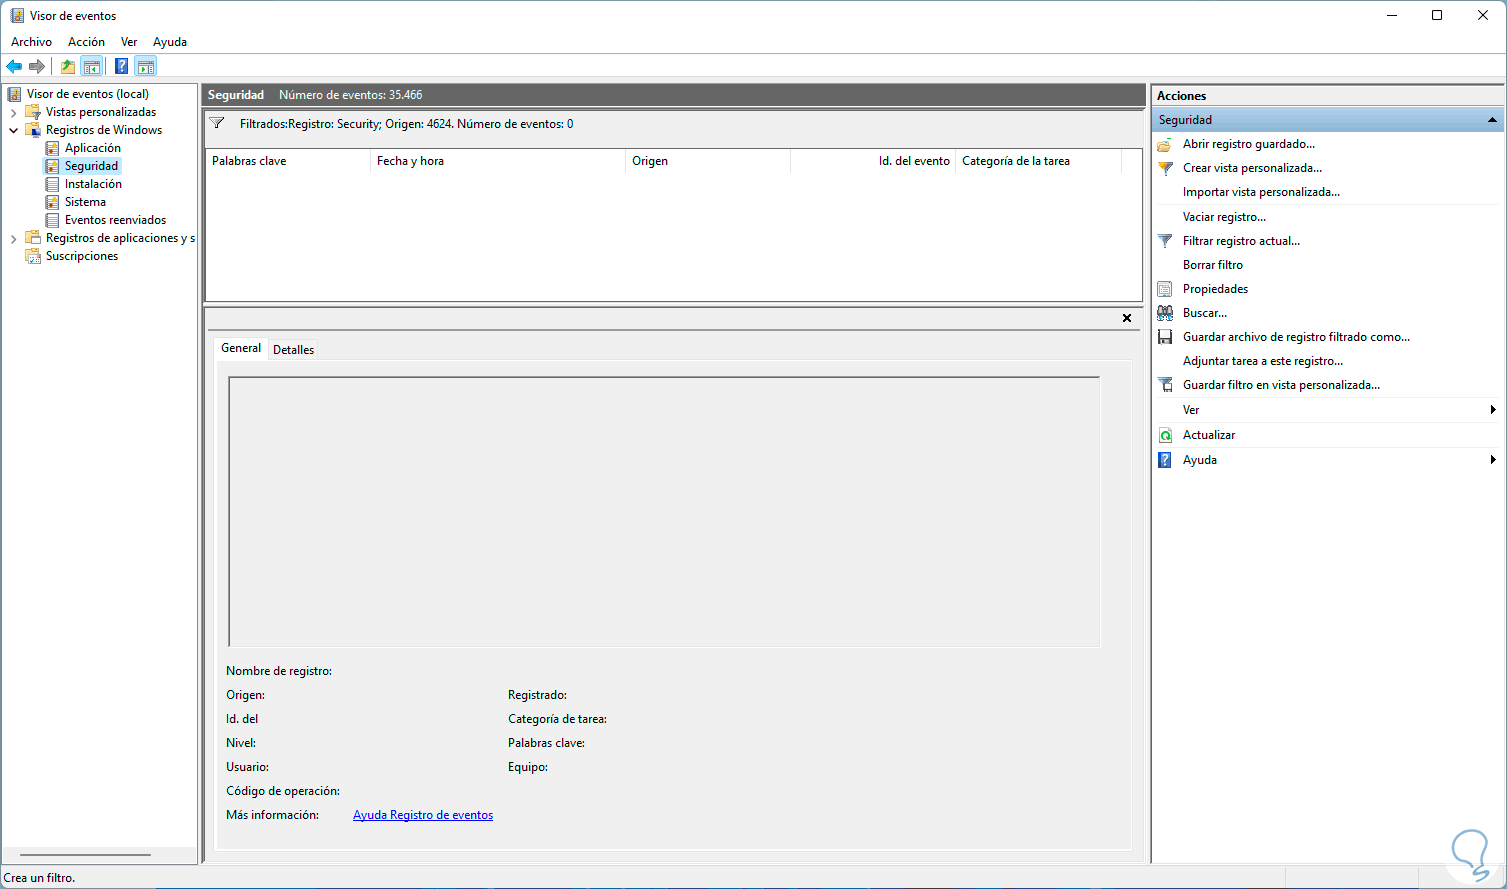This screenshot has height=889, width=1507.
Task: Close the event preview pane
Action: (x=1127, y=318)
